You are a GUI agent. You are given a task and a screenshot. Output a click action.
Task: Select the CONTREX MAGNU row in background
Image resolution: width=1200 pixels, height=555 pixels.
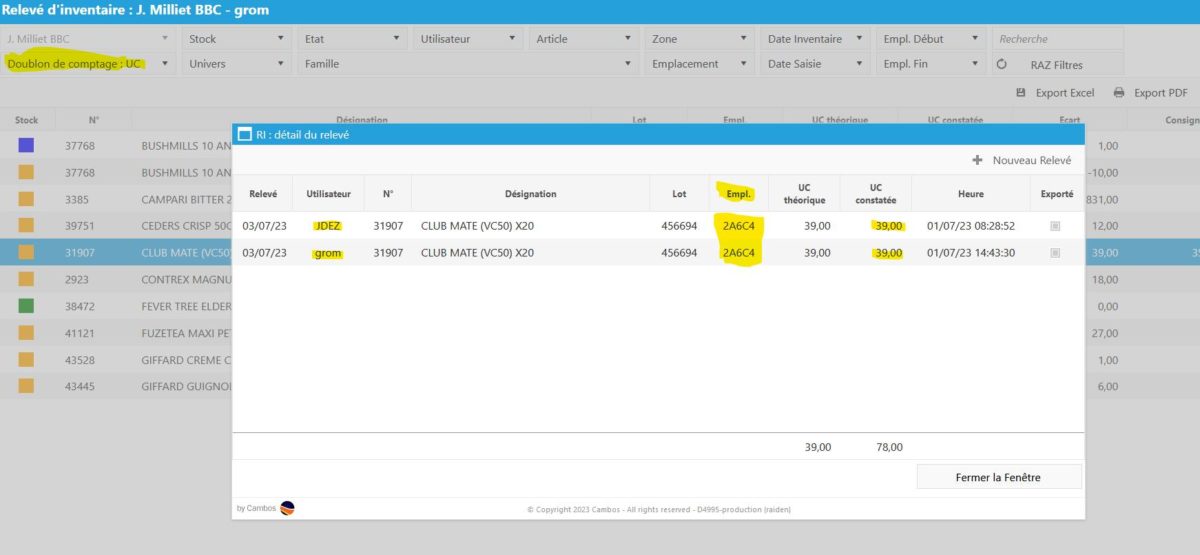point(116,279)
